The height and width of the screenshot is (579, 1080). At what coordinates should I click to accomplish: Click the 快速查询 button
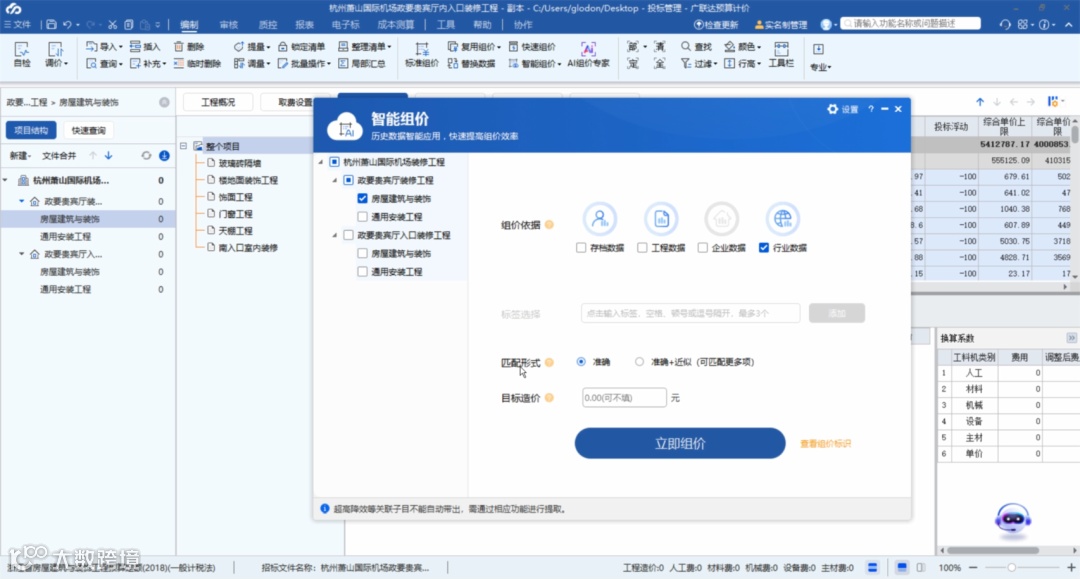pyautogui.click(x=88, y=130)
